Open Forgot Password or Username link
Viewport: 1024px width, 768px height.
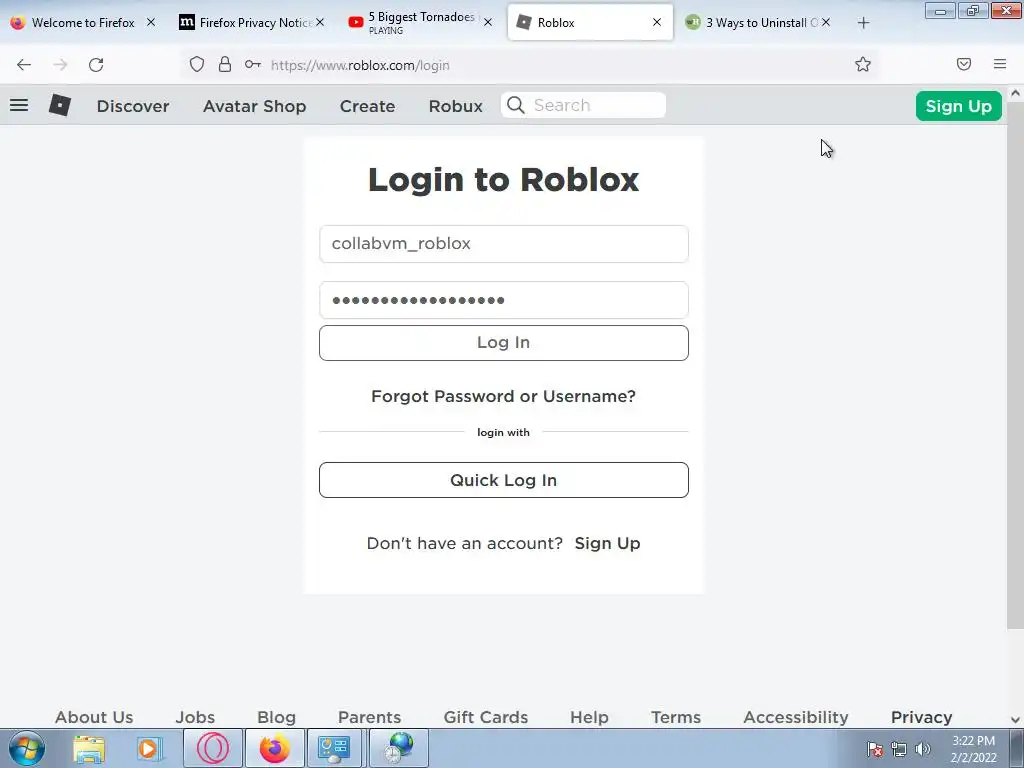click(504, 396)
